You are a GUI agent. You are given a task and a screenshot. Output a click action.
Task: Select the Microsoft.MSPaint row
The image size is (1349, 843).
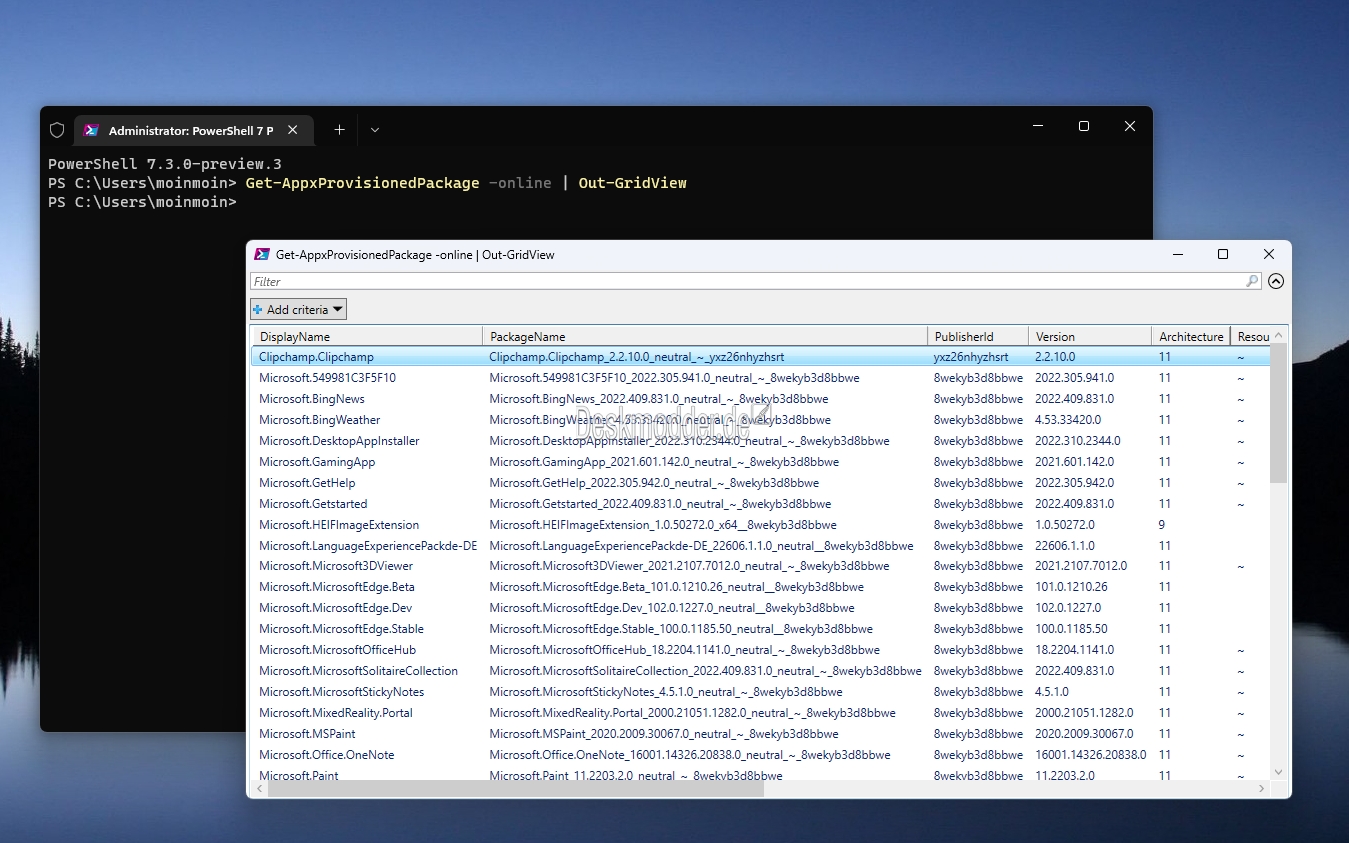(307, 734)
